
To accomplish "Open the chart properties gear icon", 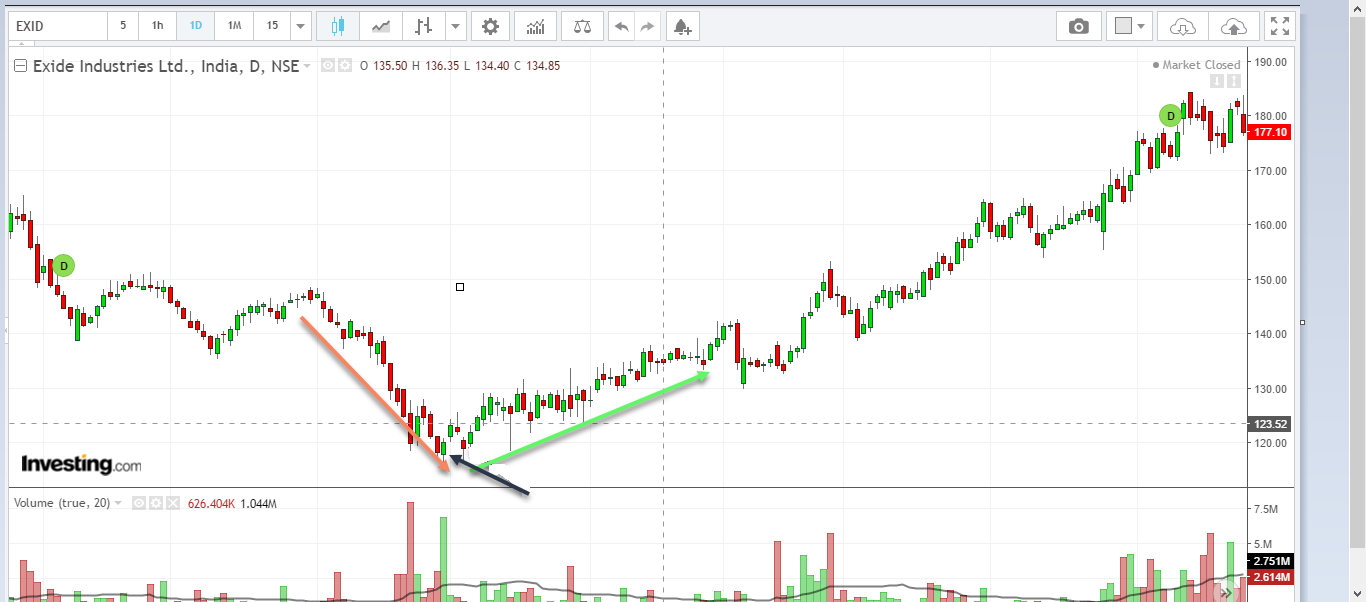I will tap(489, 25).
